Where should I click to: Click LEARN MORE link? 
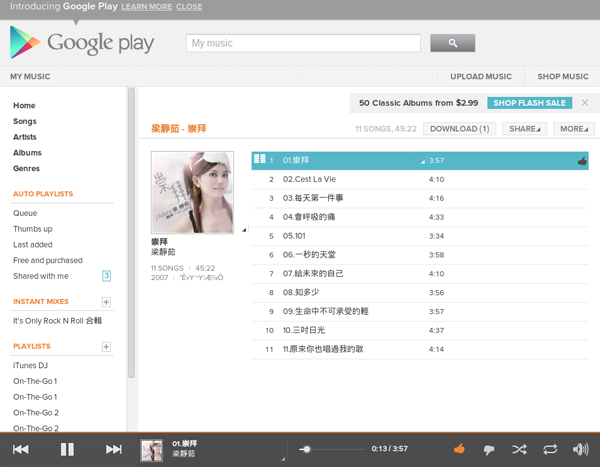(147, 7)
